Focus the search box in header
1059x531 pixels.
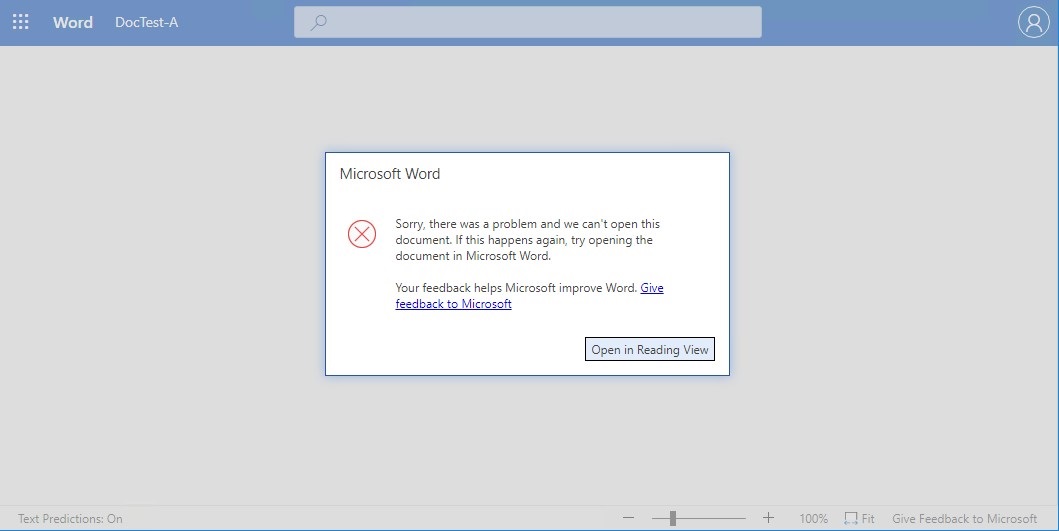click(x=527, y=22)
